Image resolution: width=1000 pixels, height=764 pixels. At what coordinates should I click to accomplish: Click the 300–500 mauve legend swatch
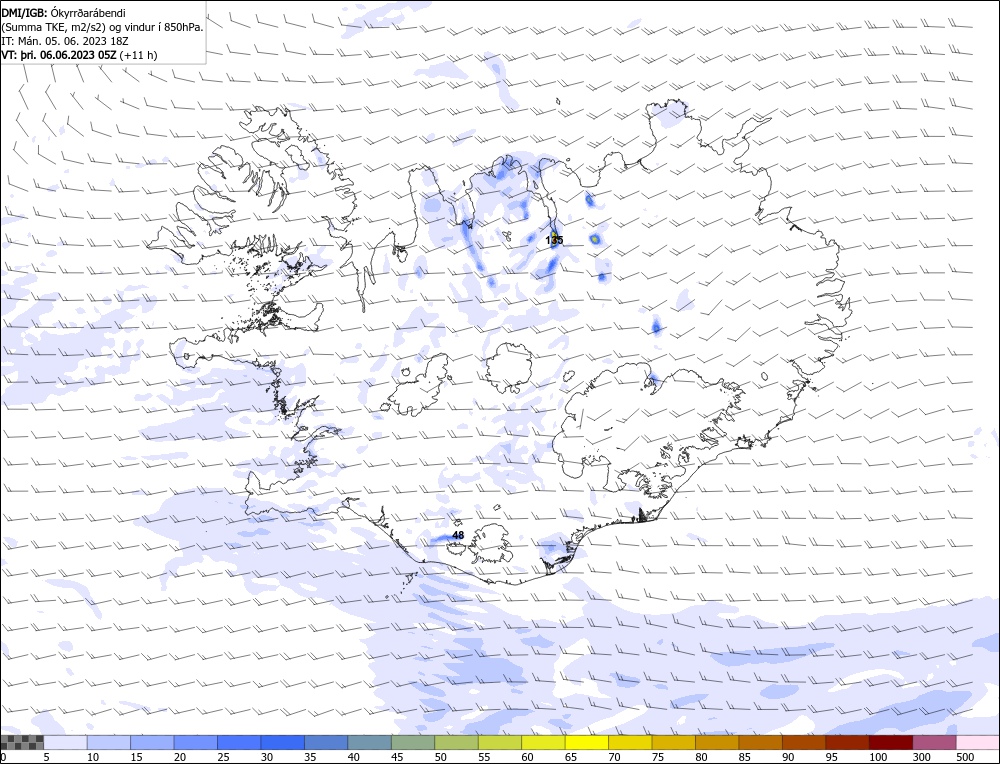tap(934, 742)
